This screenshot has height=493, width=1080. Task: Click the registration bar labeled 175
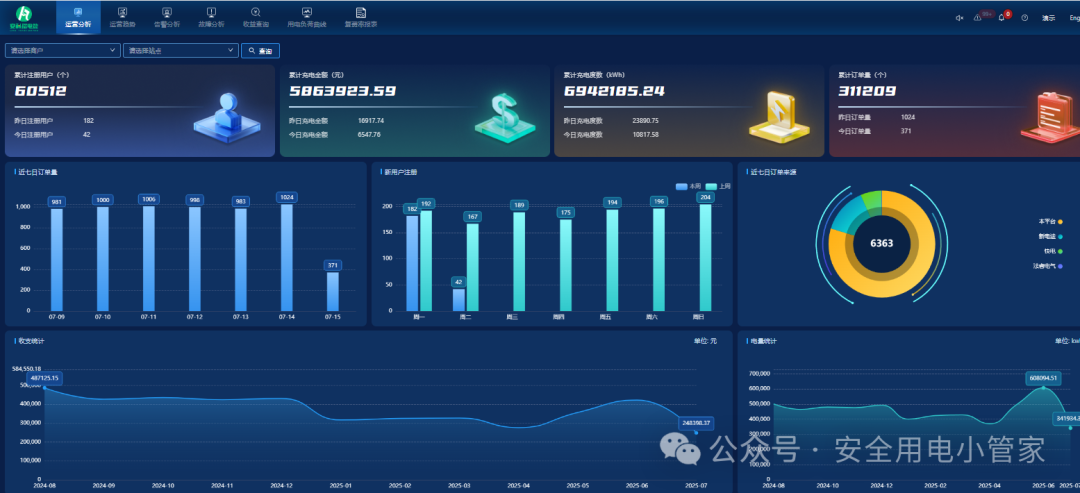[565, 265]
